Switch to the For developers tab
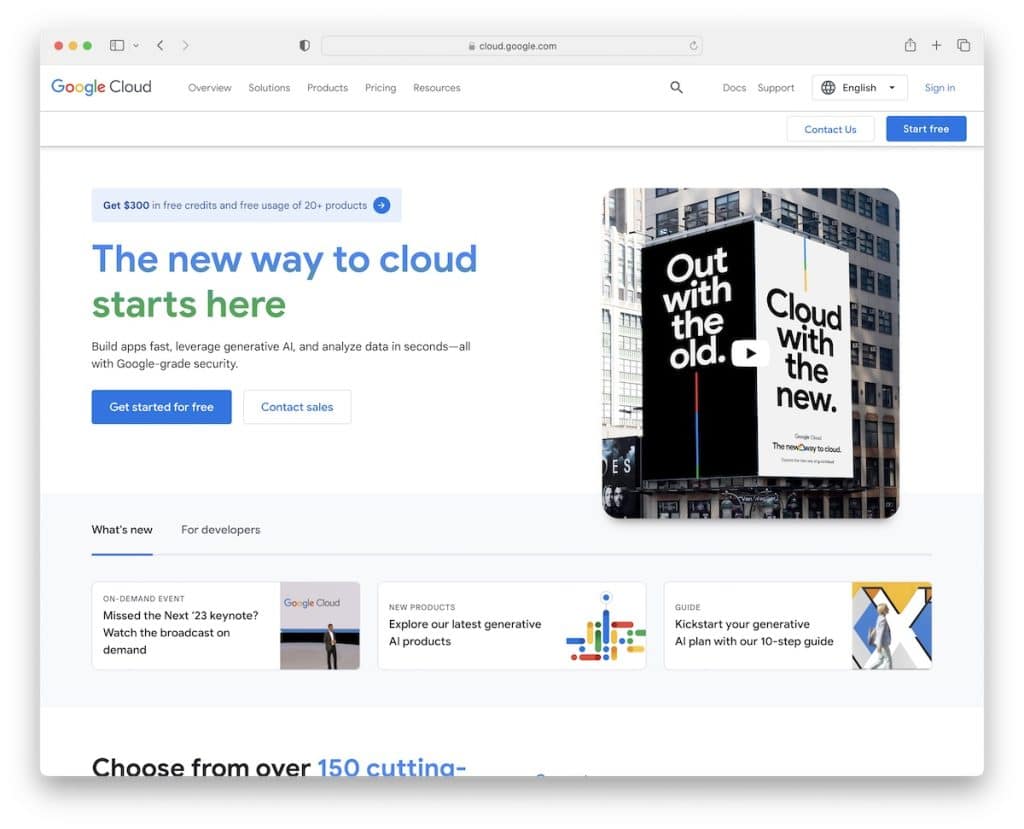The image size is (1024, 829). click(221, 530)
